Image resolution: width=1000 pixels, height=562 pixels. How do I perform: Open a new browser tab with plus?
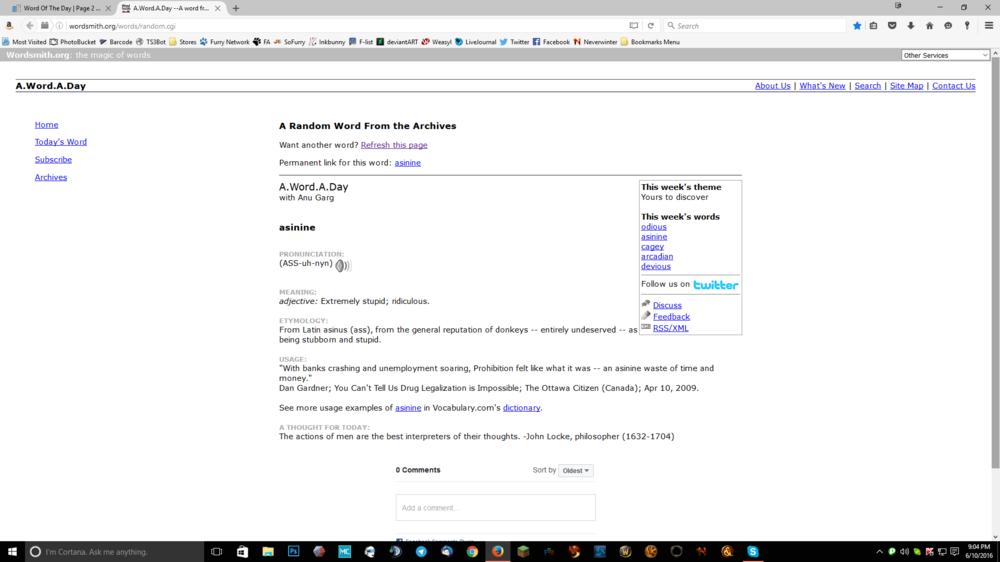click(236, 8)
